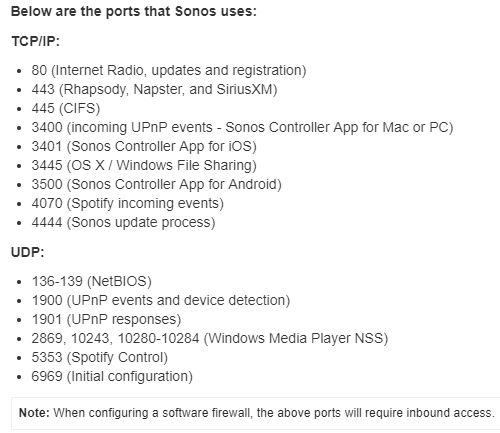Click the UDP section heading

coord(28,252)
